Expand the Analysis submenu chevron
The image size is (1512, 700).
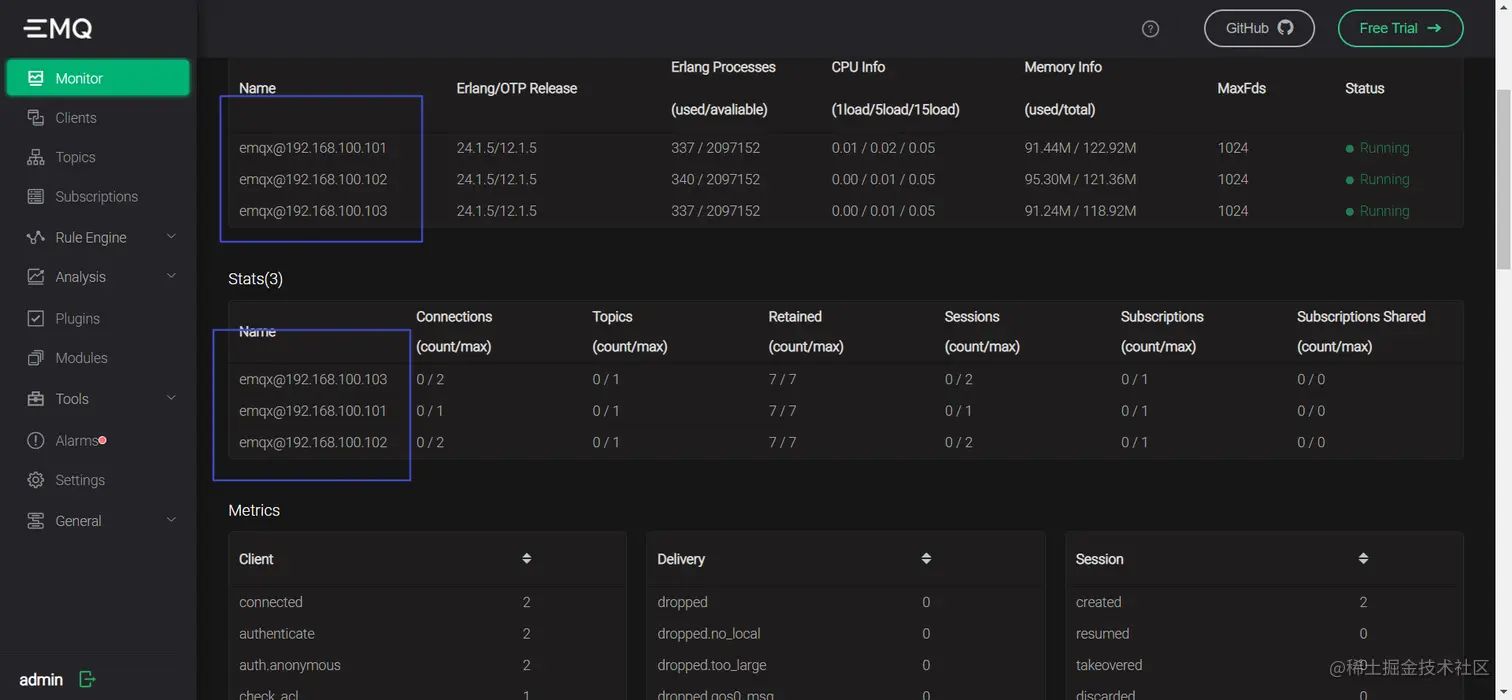click(x=171, y=276)
